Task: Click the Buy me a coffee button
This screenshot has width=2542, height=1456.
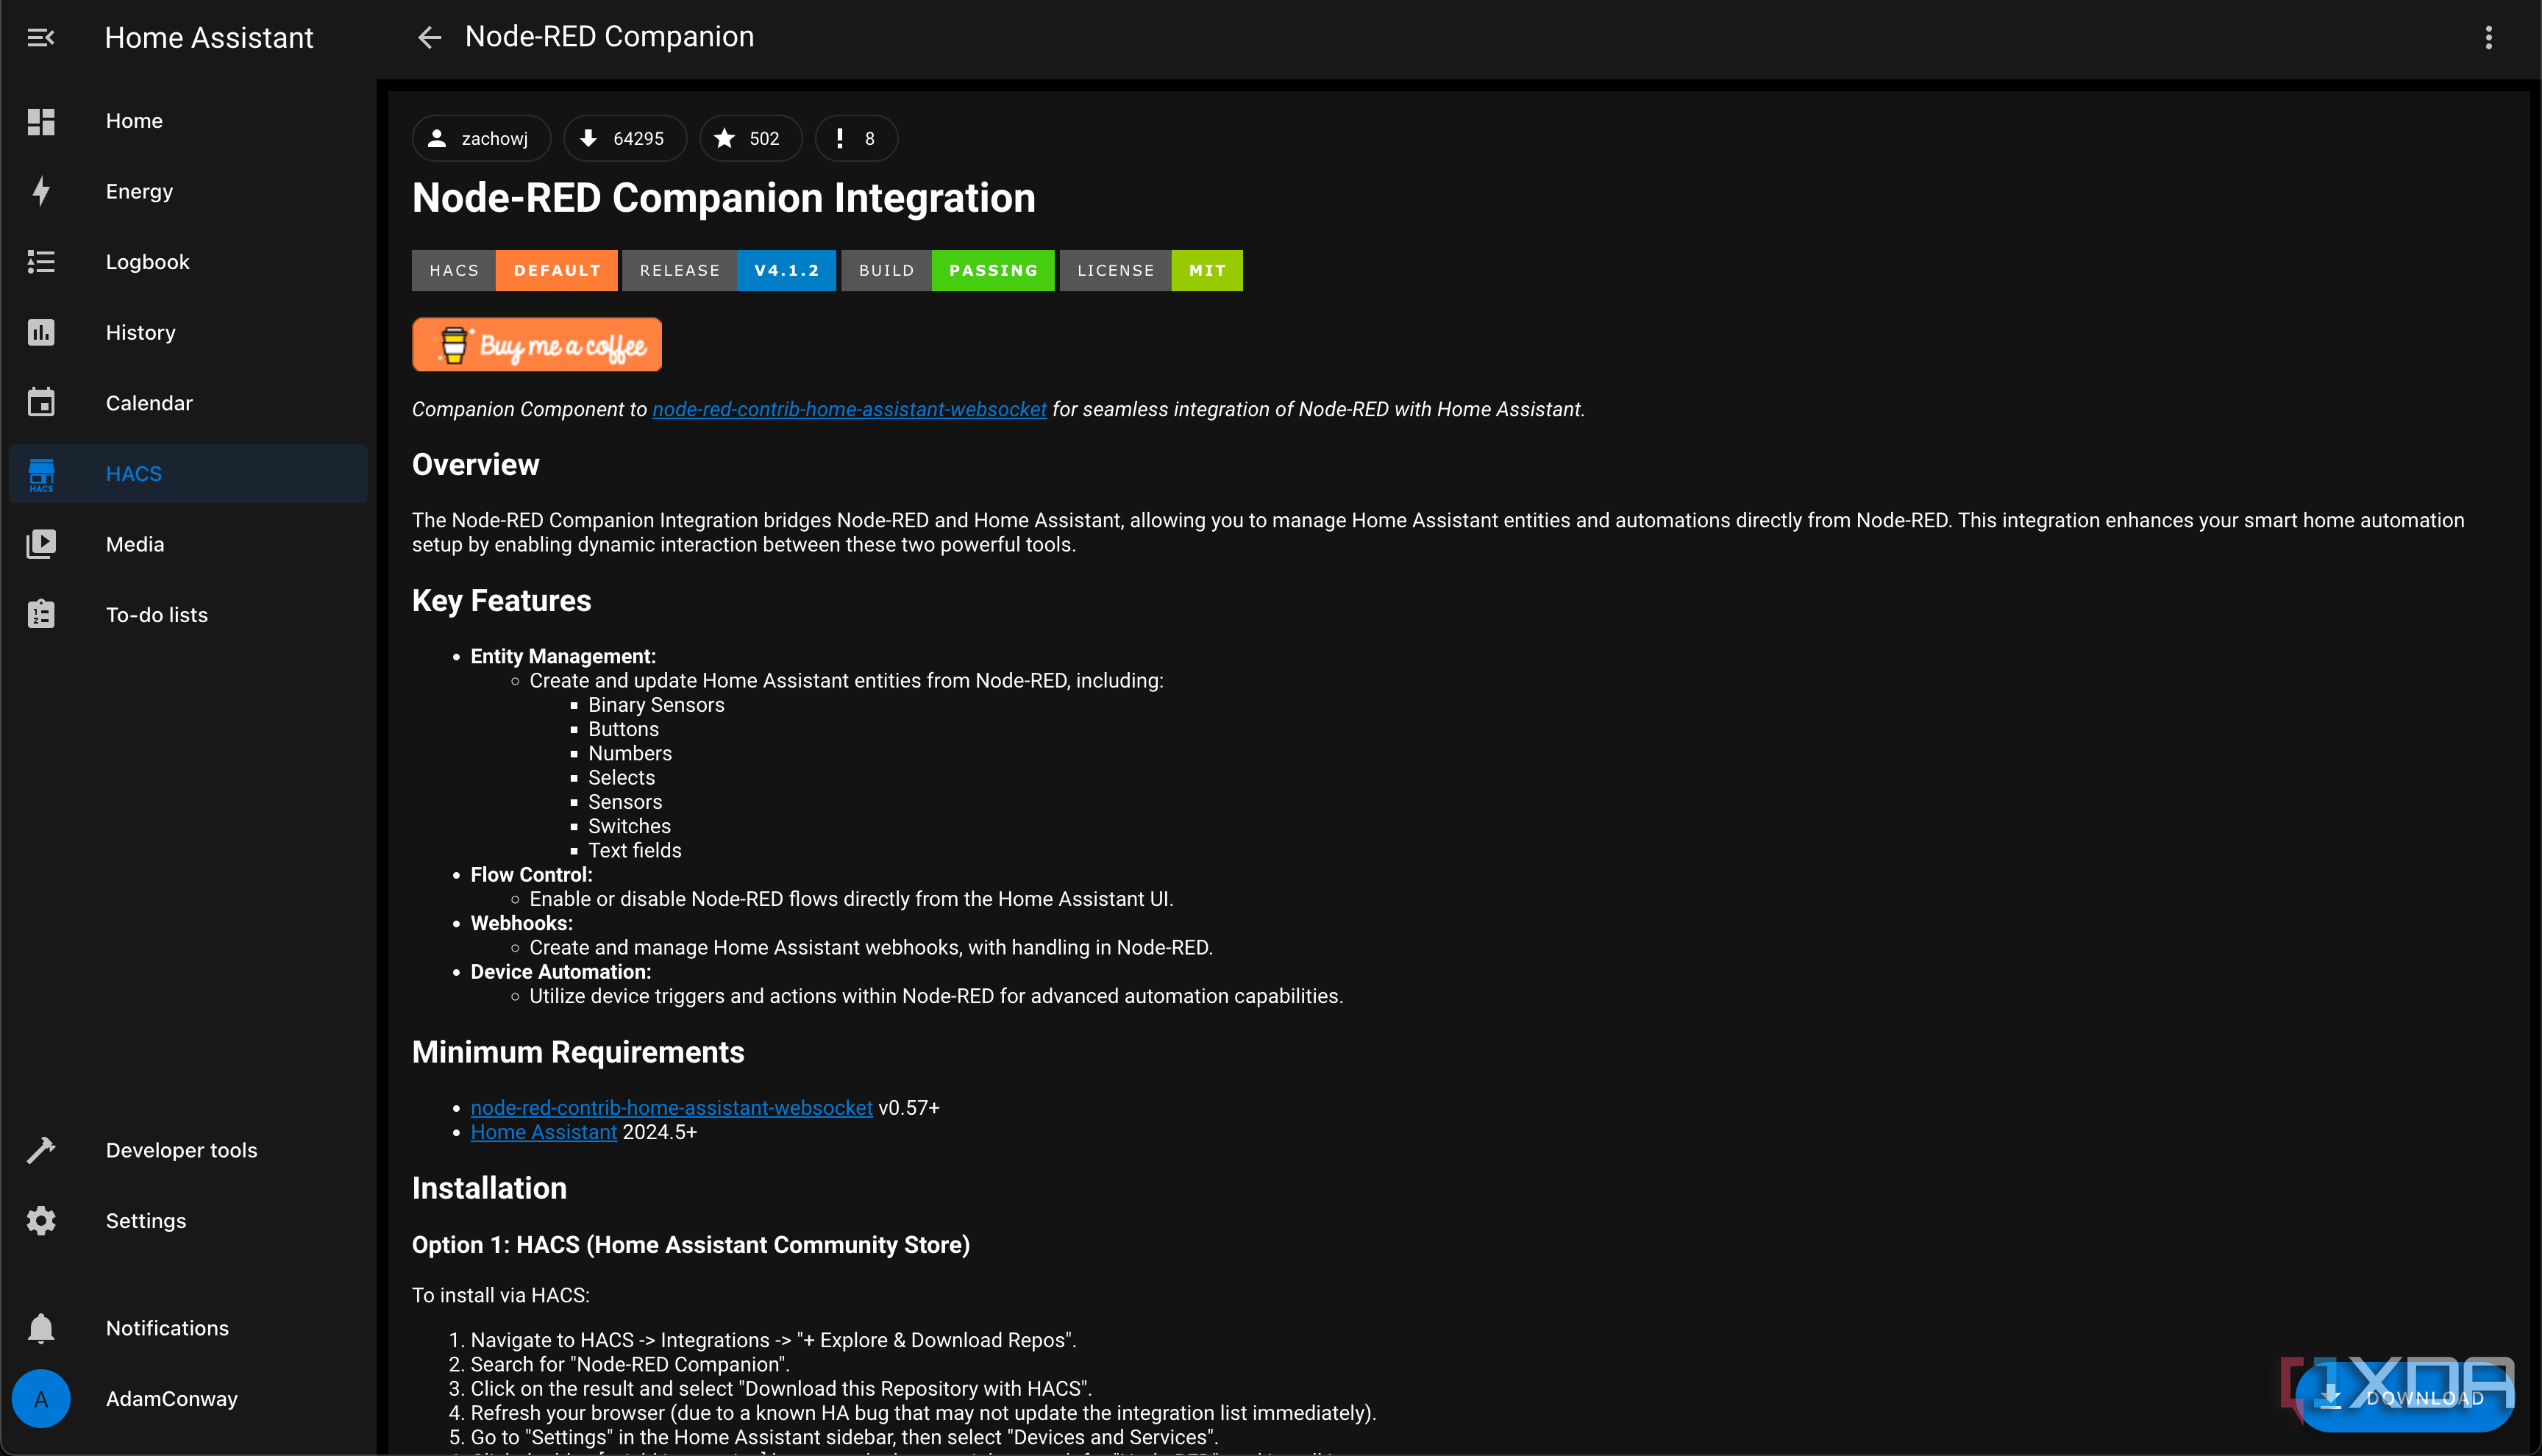Action: pyautogui.click(x=537, y=345)
